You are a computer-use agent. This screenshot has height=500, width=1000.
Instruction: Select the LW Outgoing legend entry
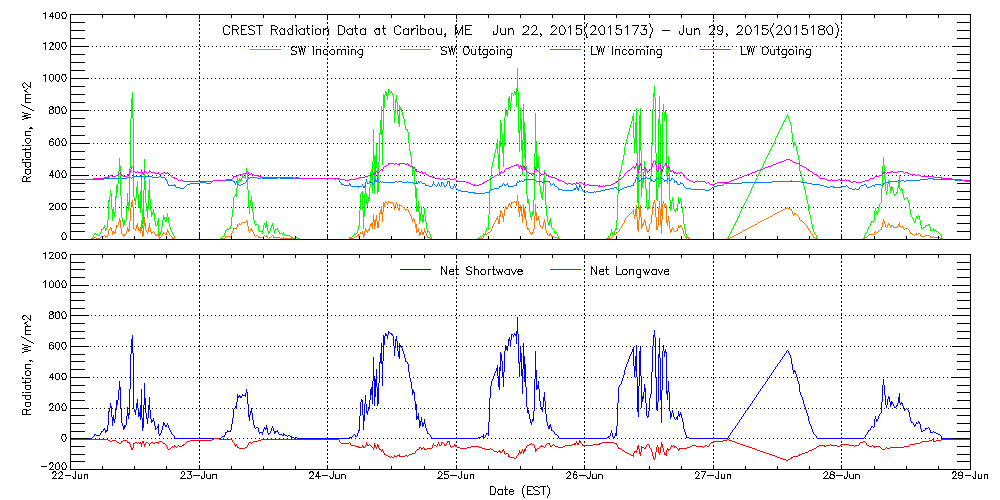(775, 51)
